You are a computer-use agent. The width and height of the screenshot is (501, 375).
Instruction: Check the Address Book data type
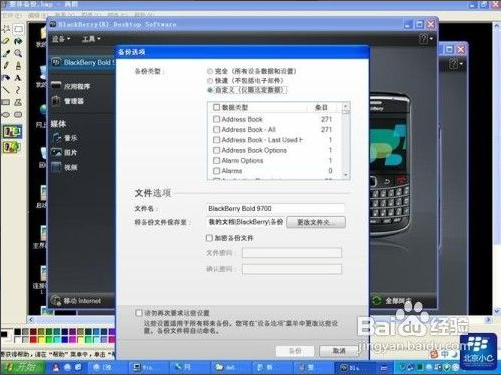[x=216, y=119]
